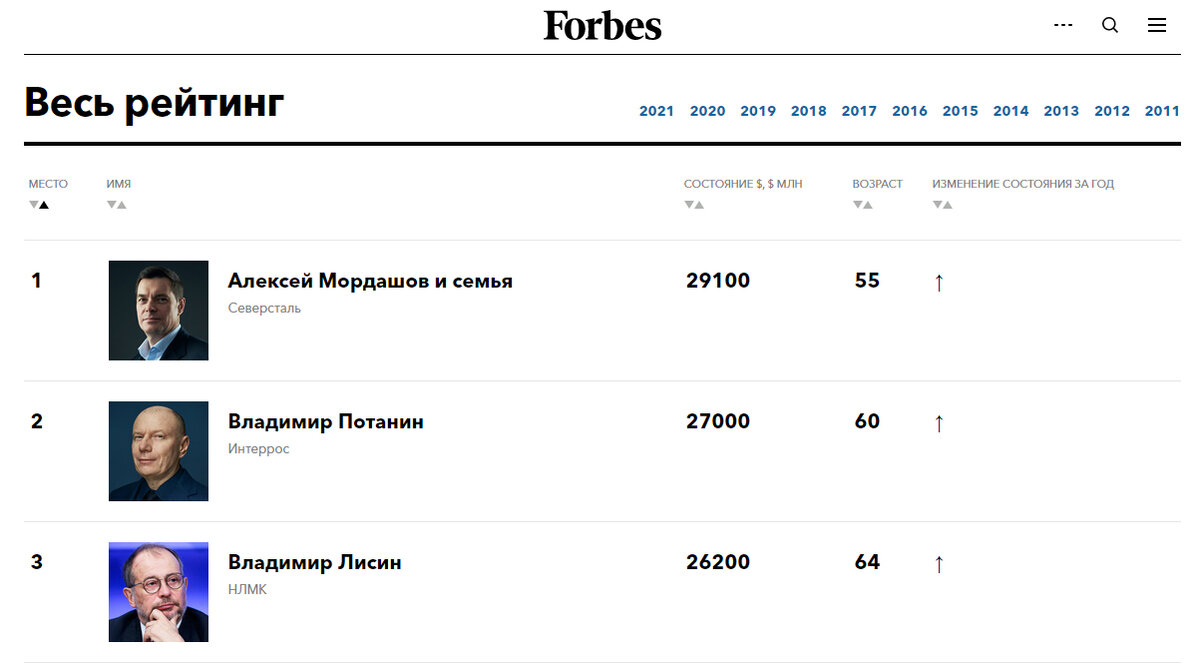
Task: Switch to the 2012 rating year
Action: tap(1112, 111)
